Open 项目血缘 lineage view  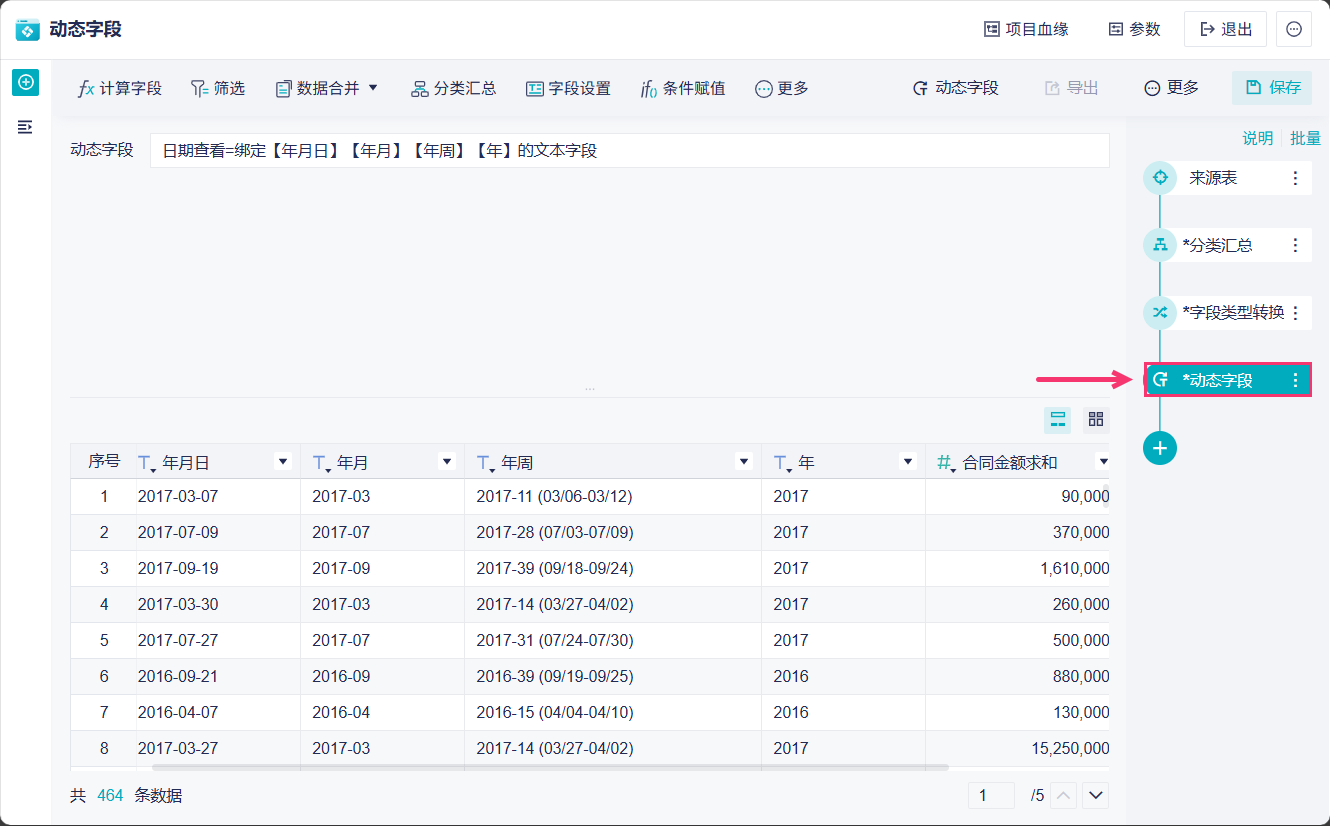[x=1026, y=29]
